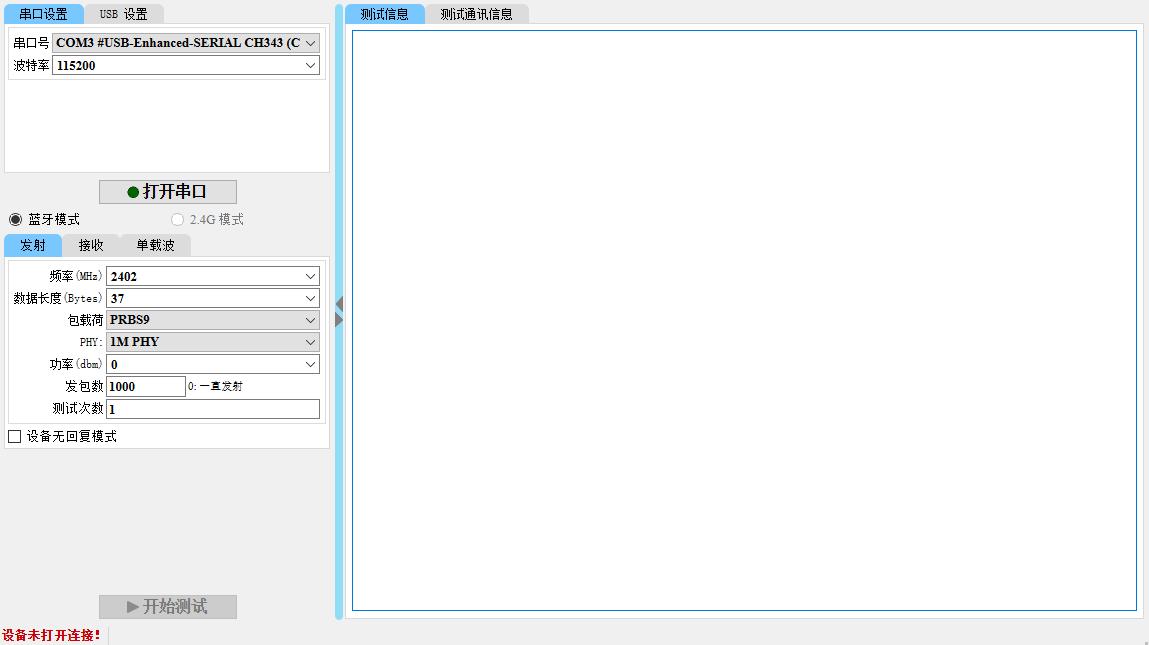
Task: Click the 0: 一直发射 hint text
Action: [215, 386]
